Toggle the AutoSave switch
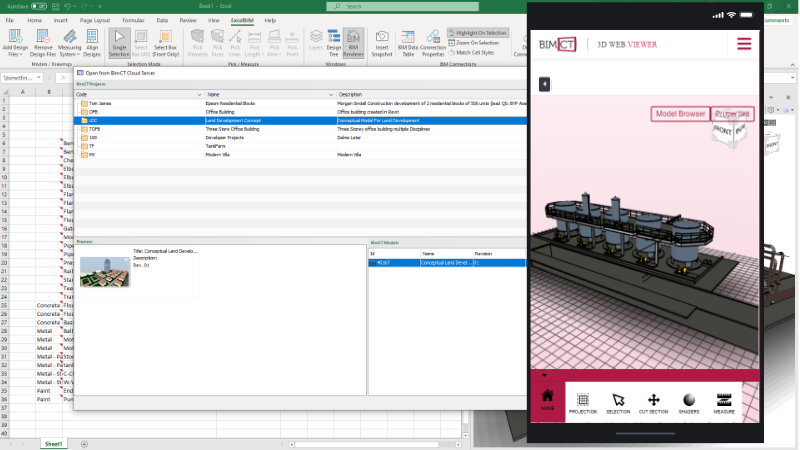The width and height of the screenshot is (800, 450). (x=38, y=7)
